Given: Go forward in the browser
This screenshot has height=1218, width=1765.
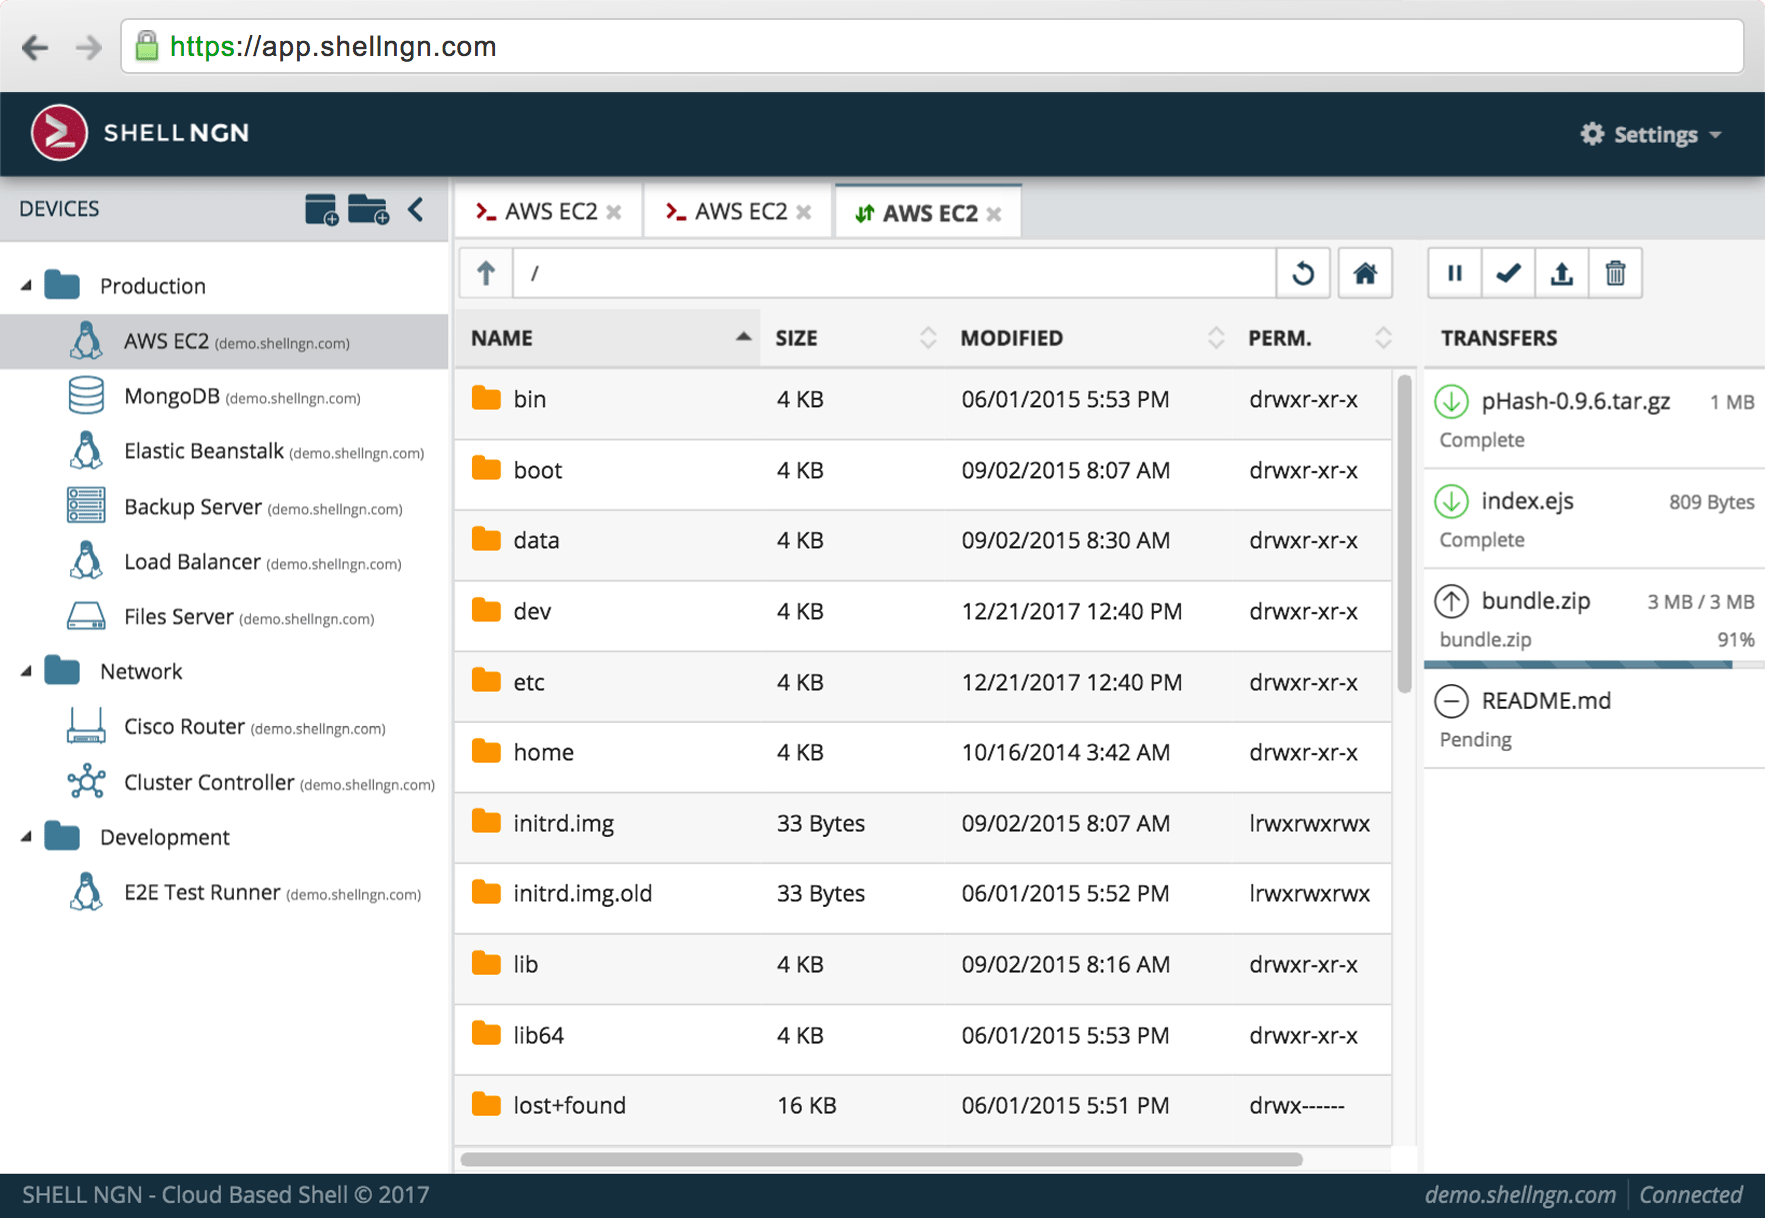Looking at the screenshot, I should [89, 47].
